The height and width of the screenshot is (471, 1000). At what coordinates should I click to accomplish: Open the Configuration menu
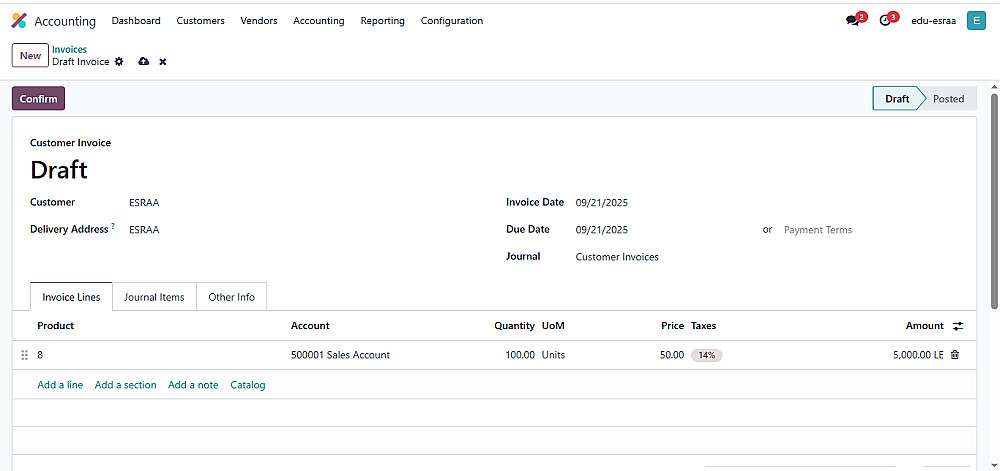point(451,21)
